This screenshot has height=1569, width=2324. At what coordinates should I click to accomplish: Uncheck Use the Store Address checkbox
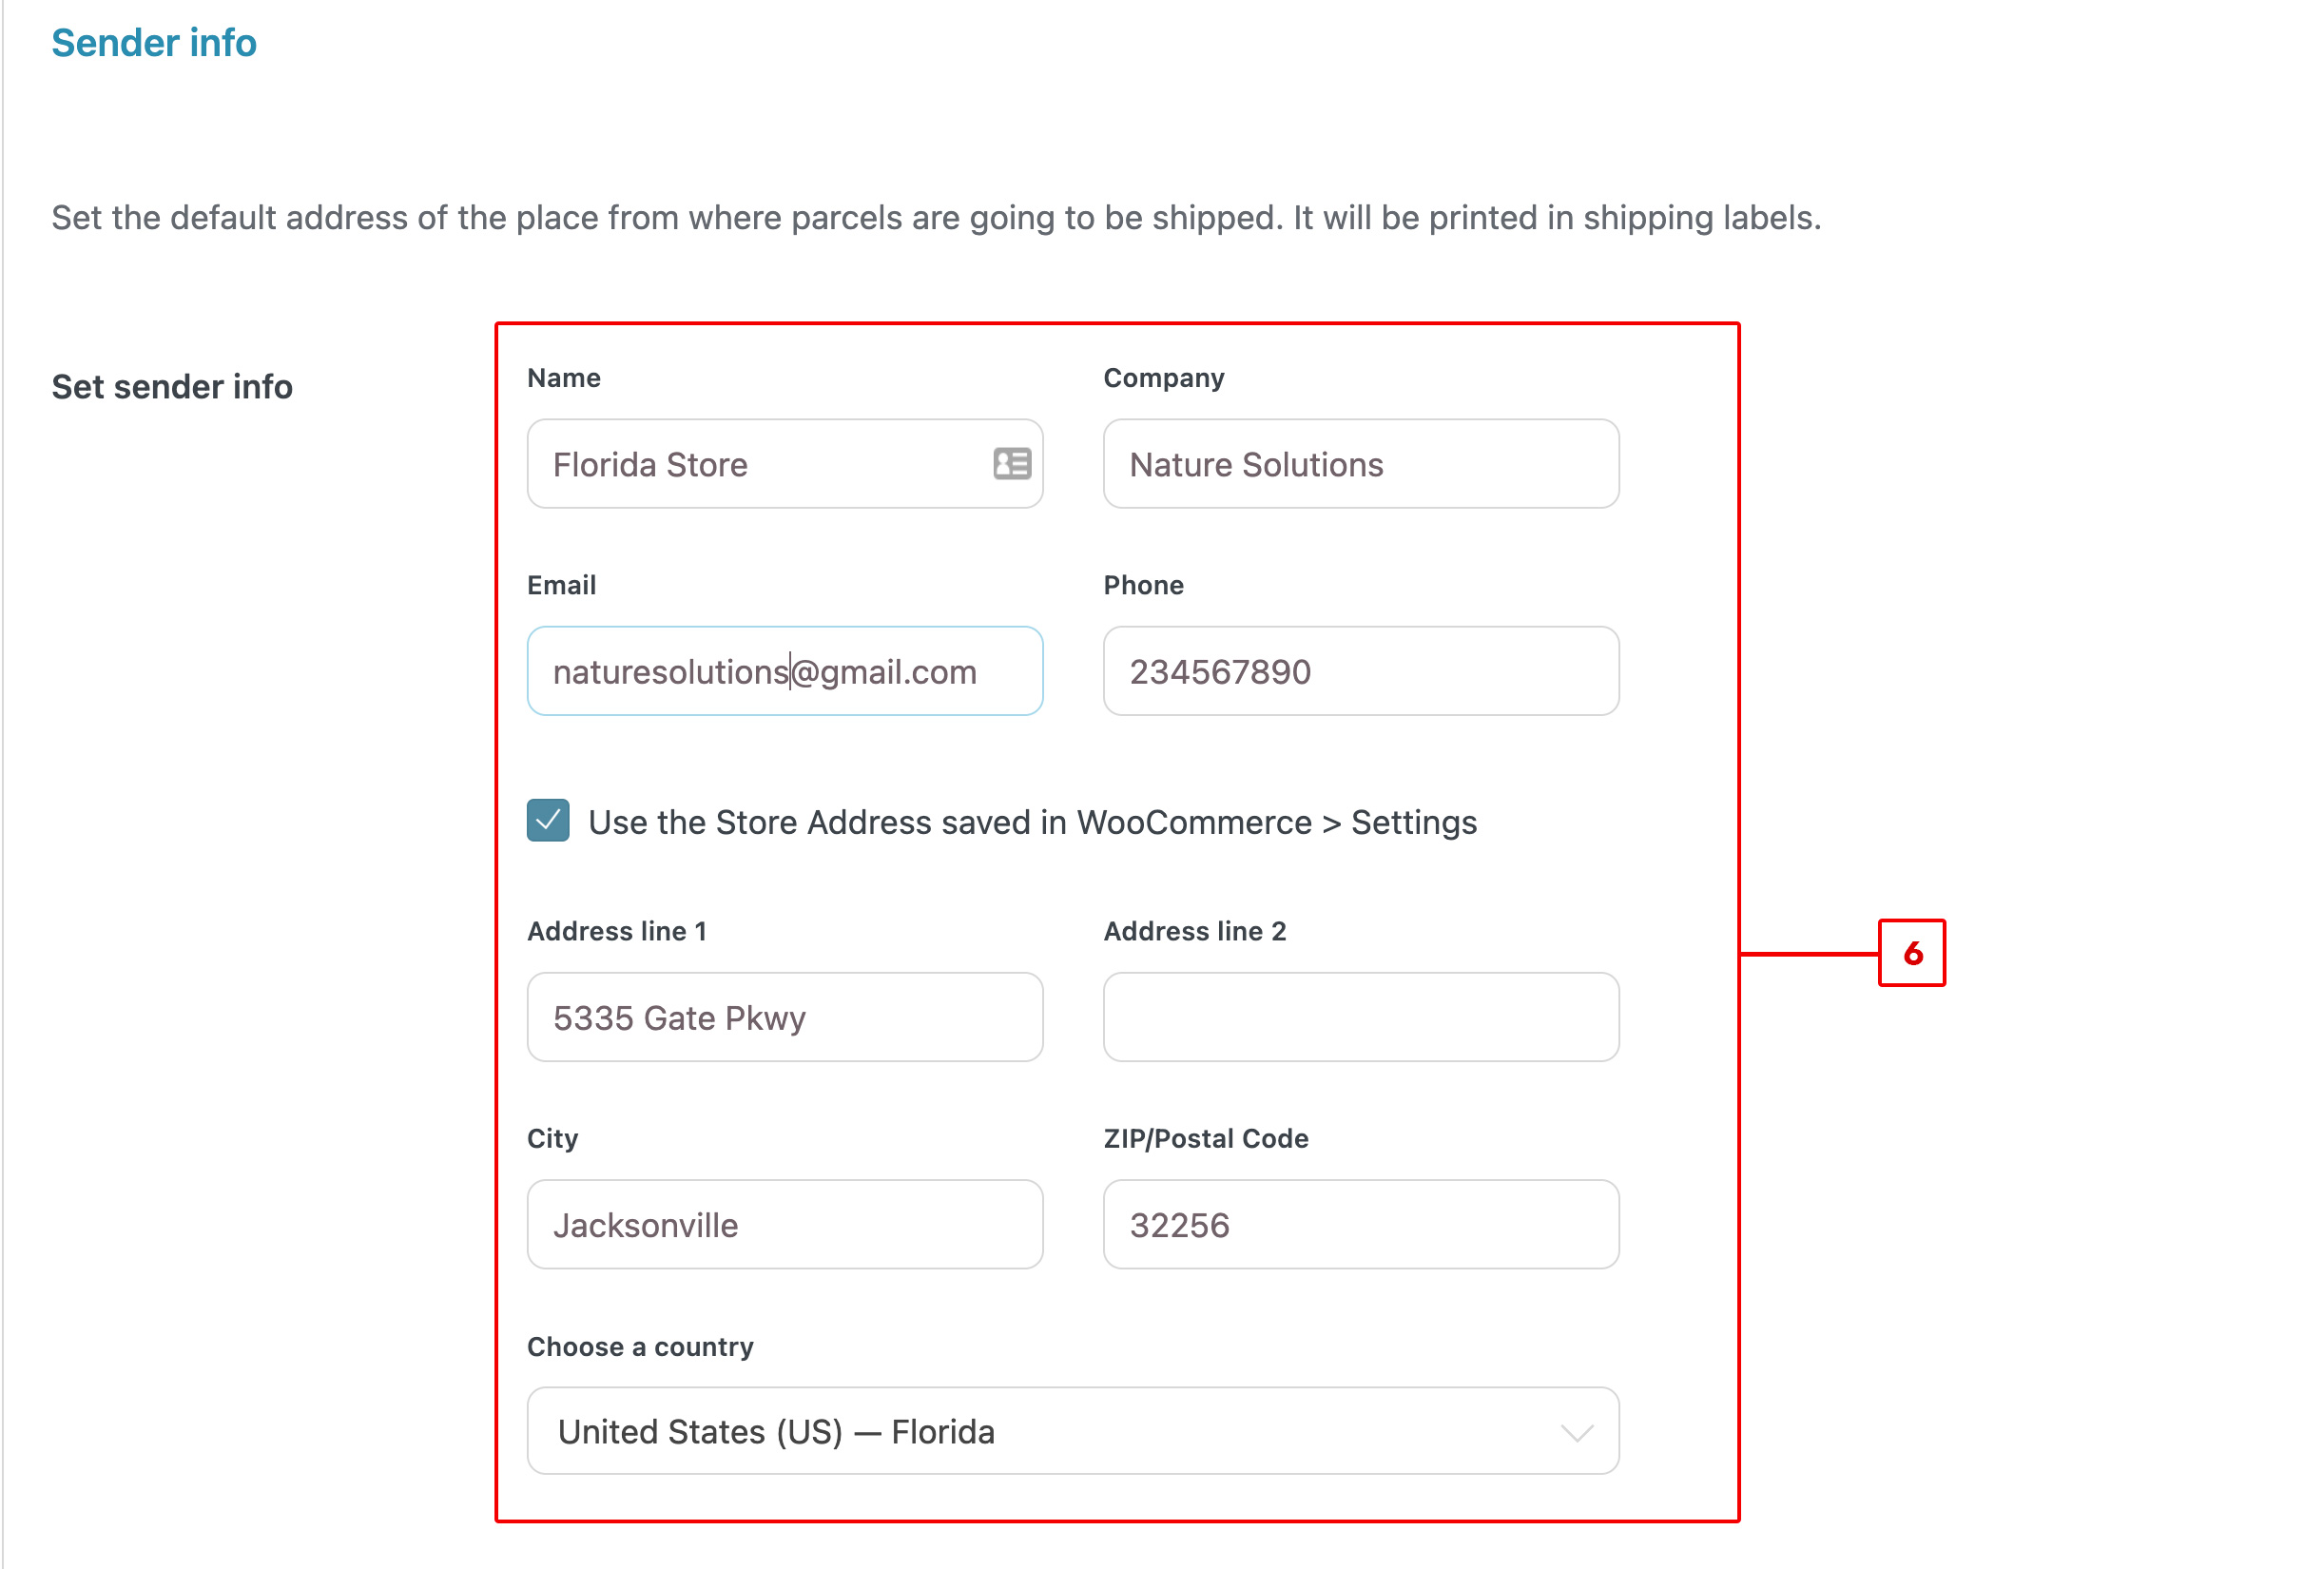pos(548,821)
